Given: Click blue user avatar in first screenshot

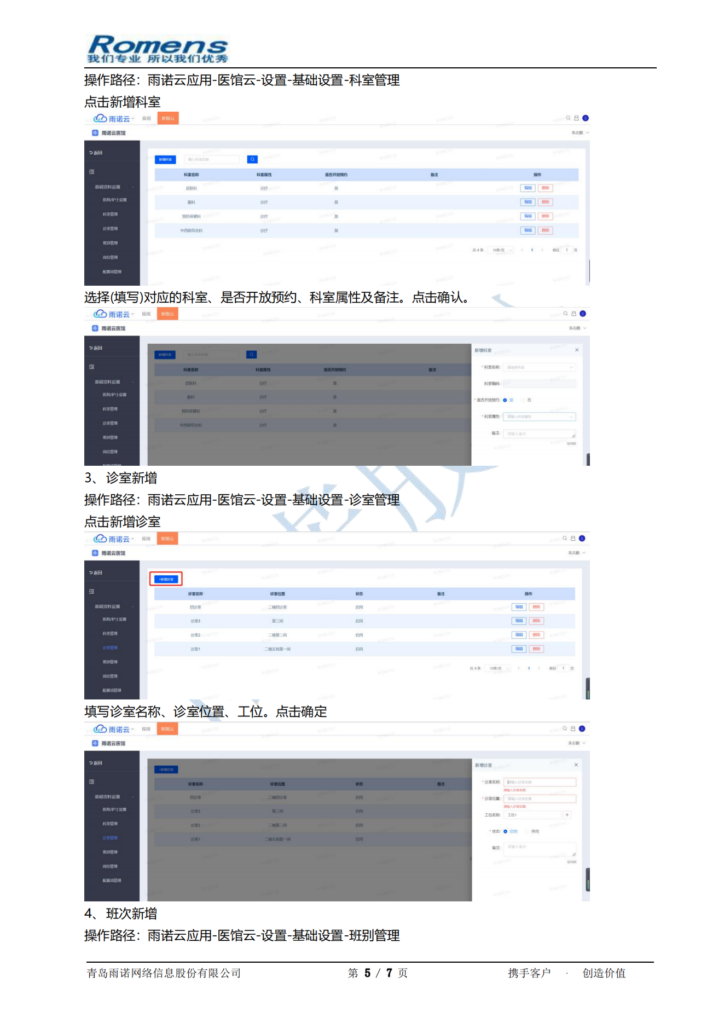Looking at the screenshot, I should (586, 118).
